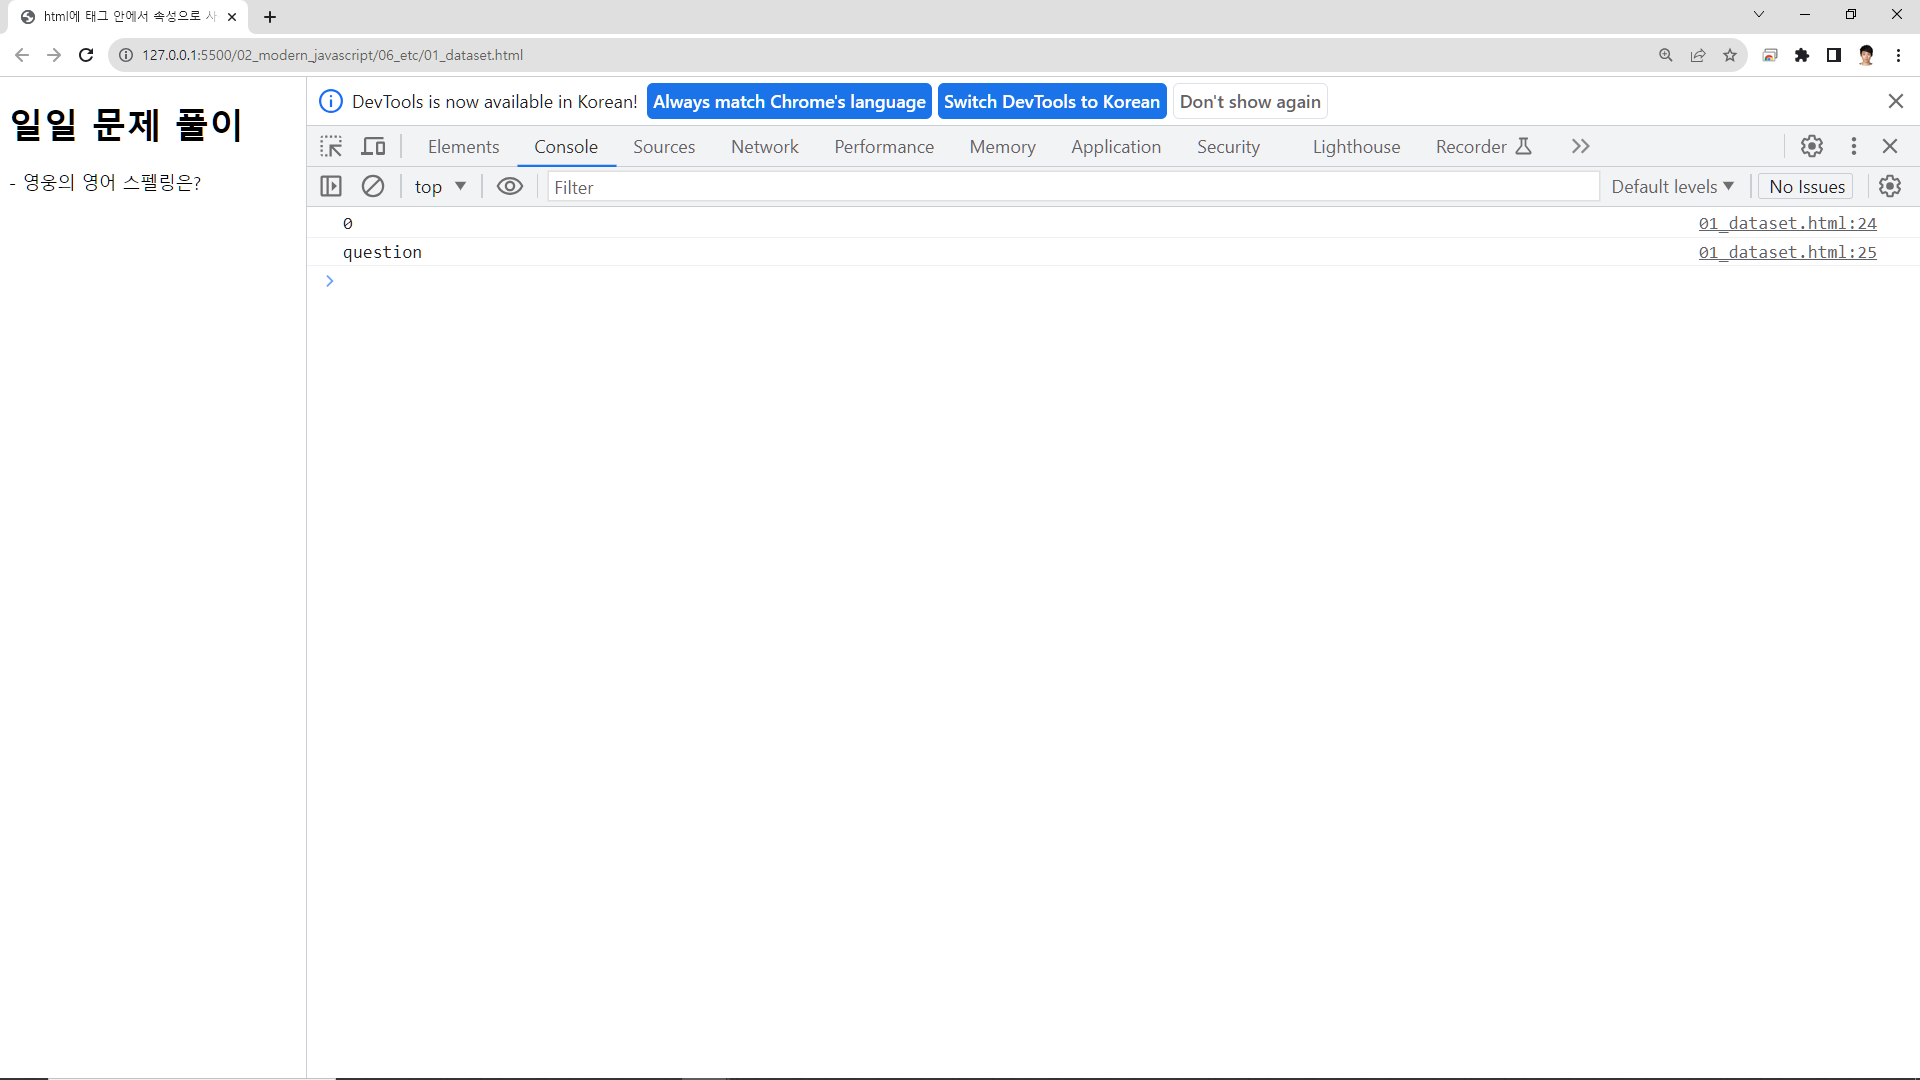This screenshot has width=1920, height=1080.
Task: Toggle the device toolbar icon
Action: pos(373,147)
